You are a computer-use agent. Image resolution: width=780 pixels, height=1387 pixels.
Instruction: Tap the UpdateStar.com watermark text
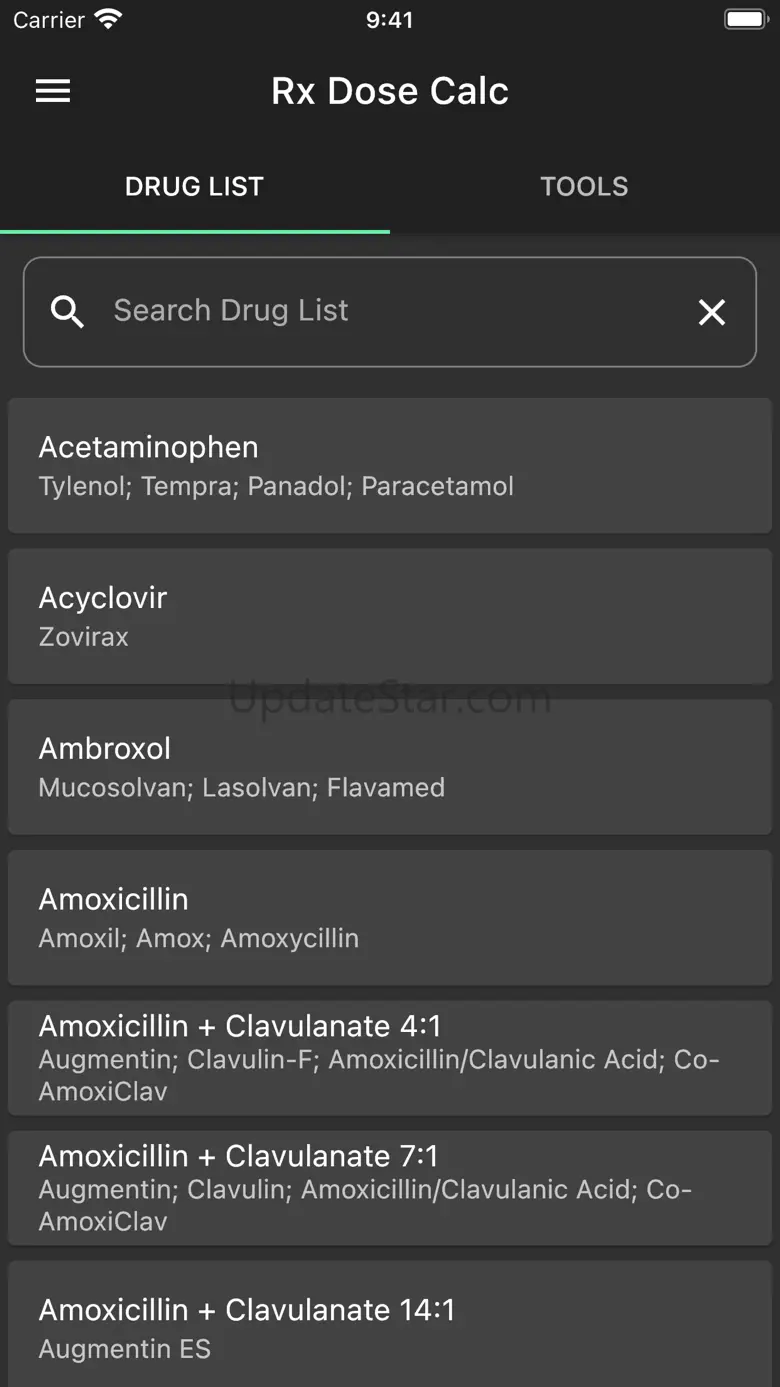click(390, 699)
